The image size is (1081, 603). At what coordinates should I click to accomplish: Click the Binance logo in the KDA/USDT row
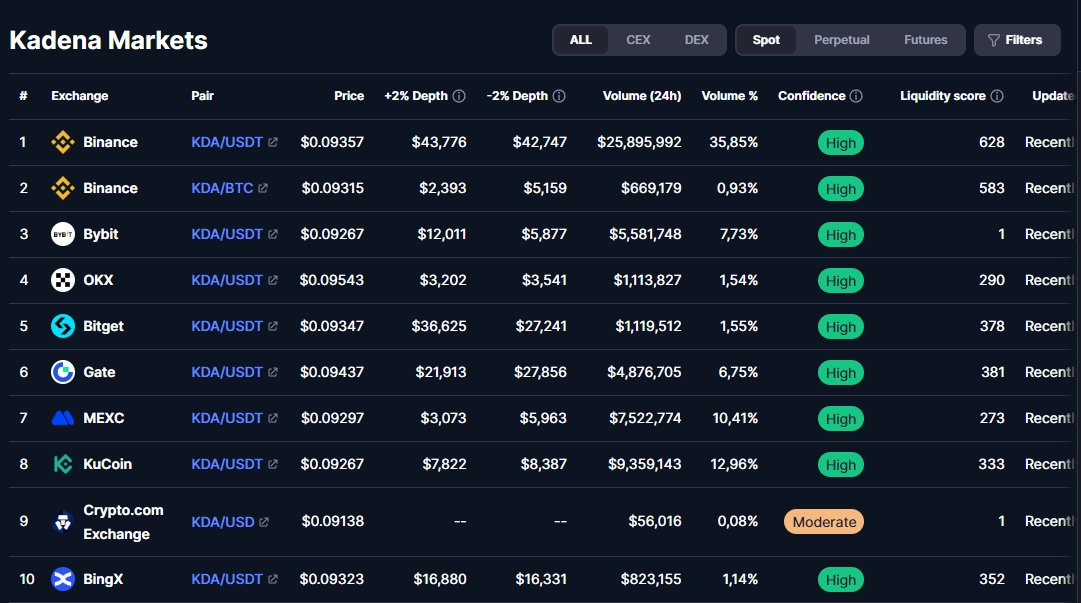point(63,142)
